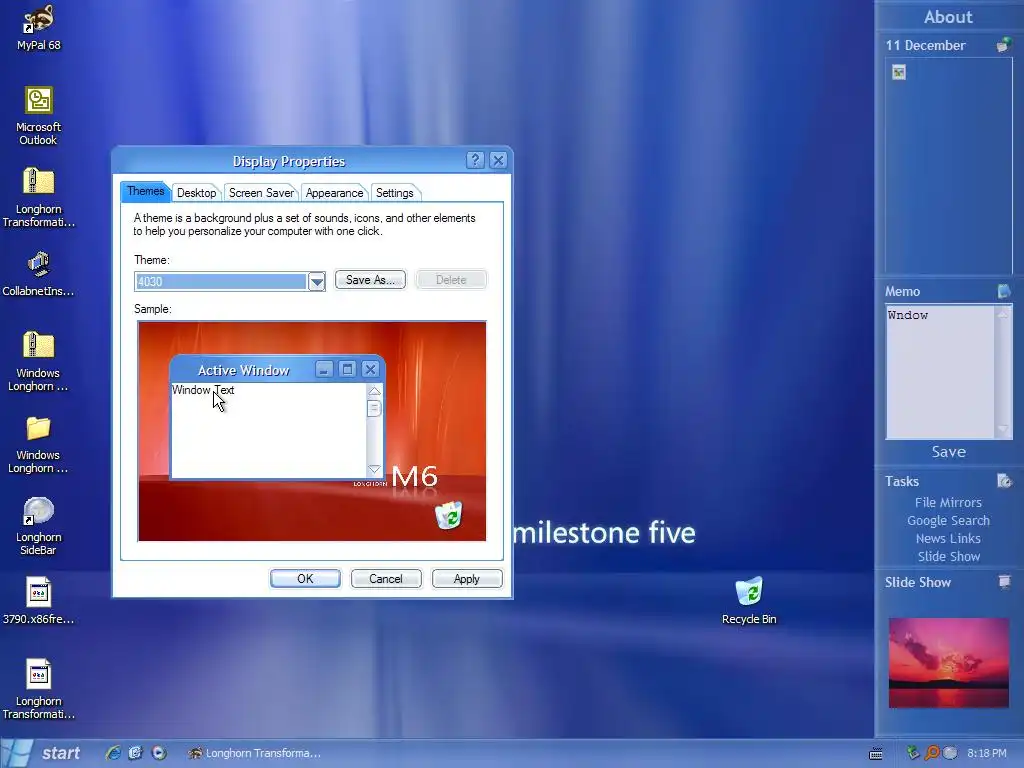This screenshot has height=768, width=1024.
Task: Click the orange magnifier tray icon
Action: tap(932, 753)
